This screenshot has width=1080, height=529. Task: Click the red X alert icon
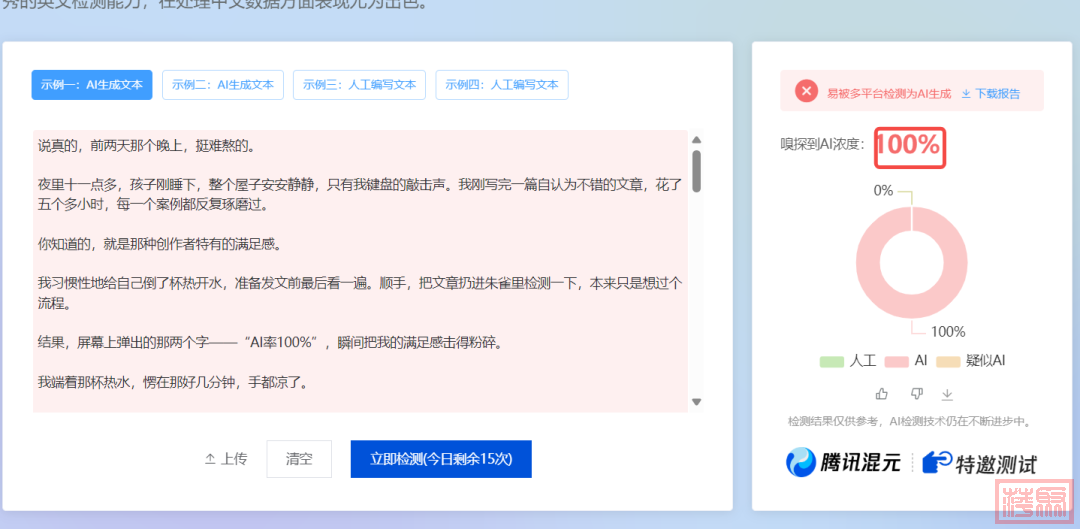(x=806, y=92)
